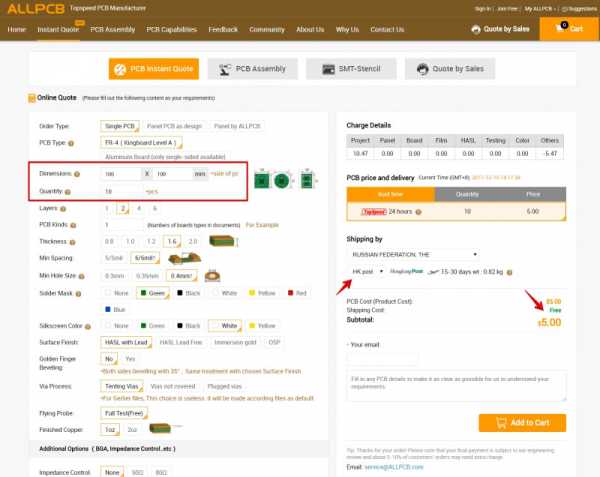Click the Quantity help question icon

point(68,192)
